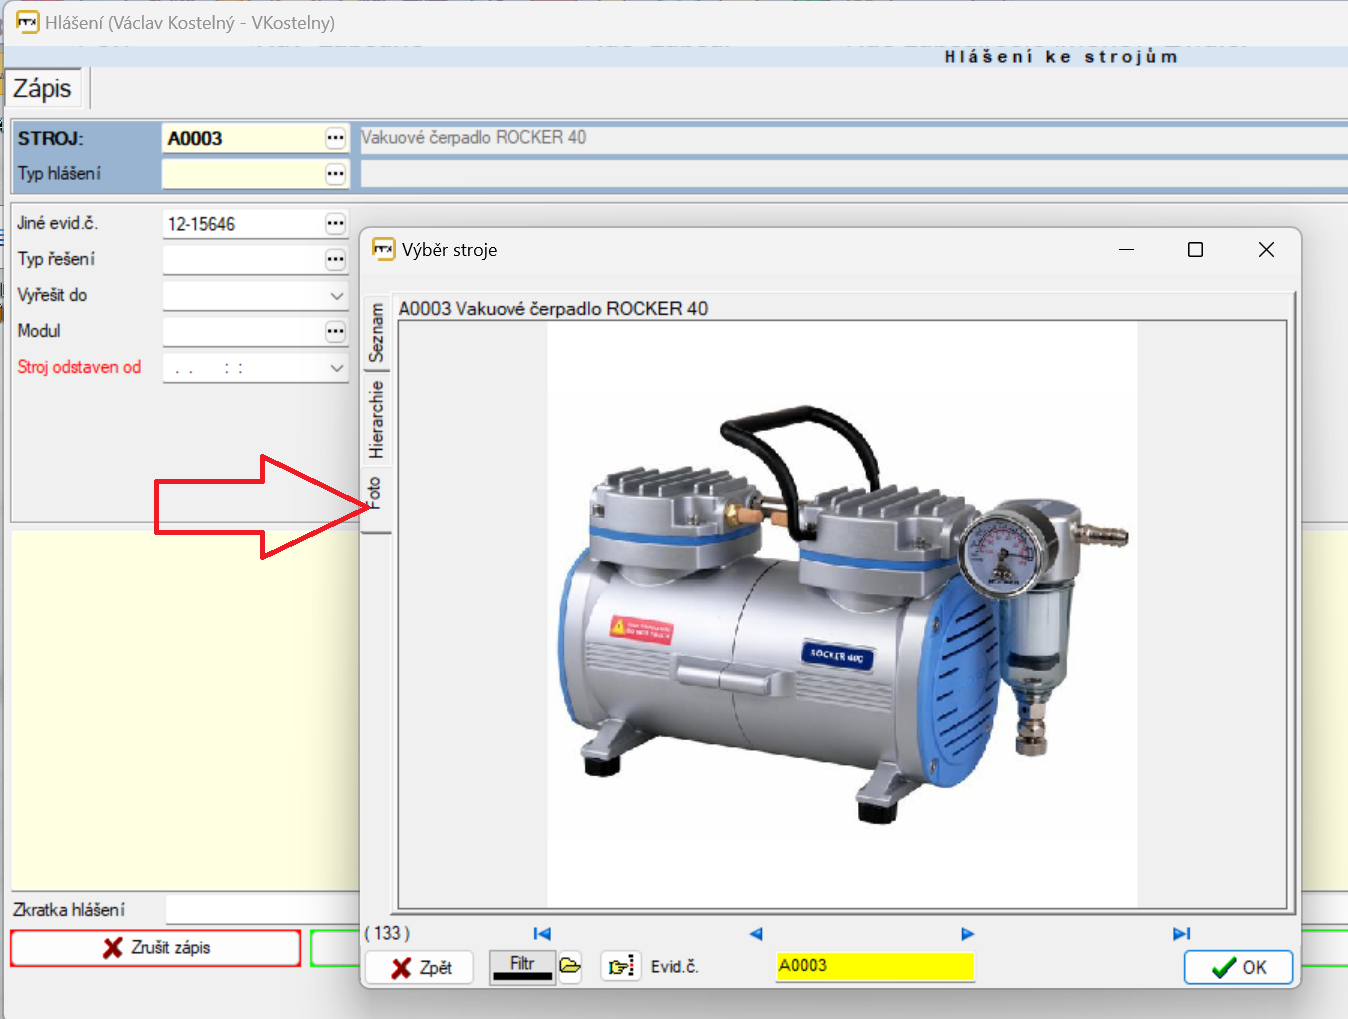This screenshot has width=1348, height=1019.
Task: Click the Jiné evid.č. field 12-15646
Action: click(x=243, y=224)
